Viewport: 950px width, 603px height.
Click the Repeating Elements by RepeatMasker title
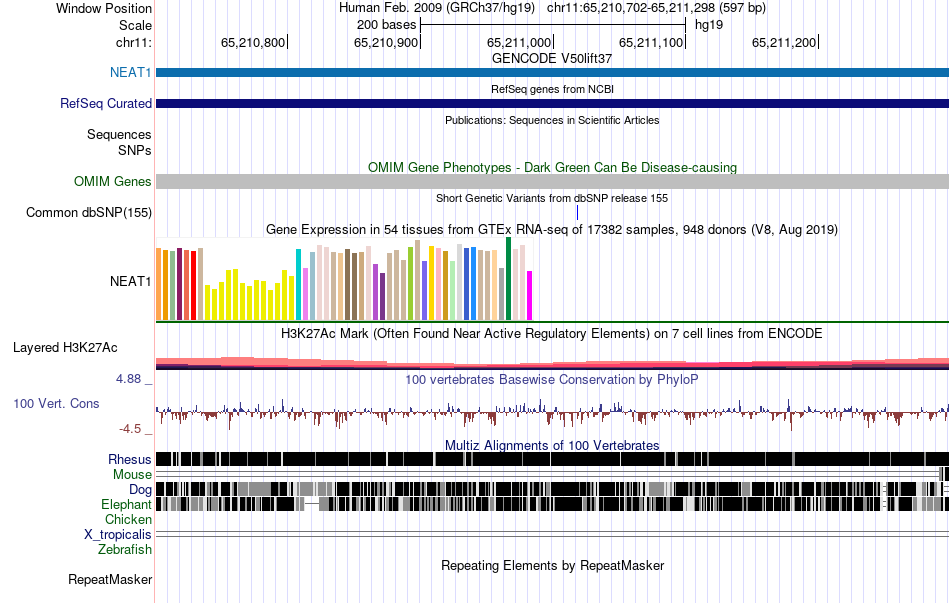click(x=553, y=565)
